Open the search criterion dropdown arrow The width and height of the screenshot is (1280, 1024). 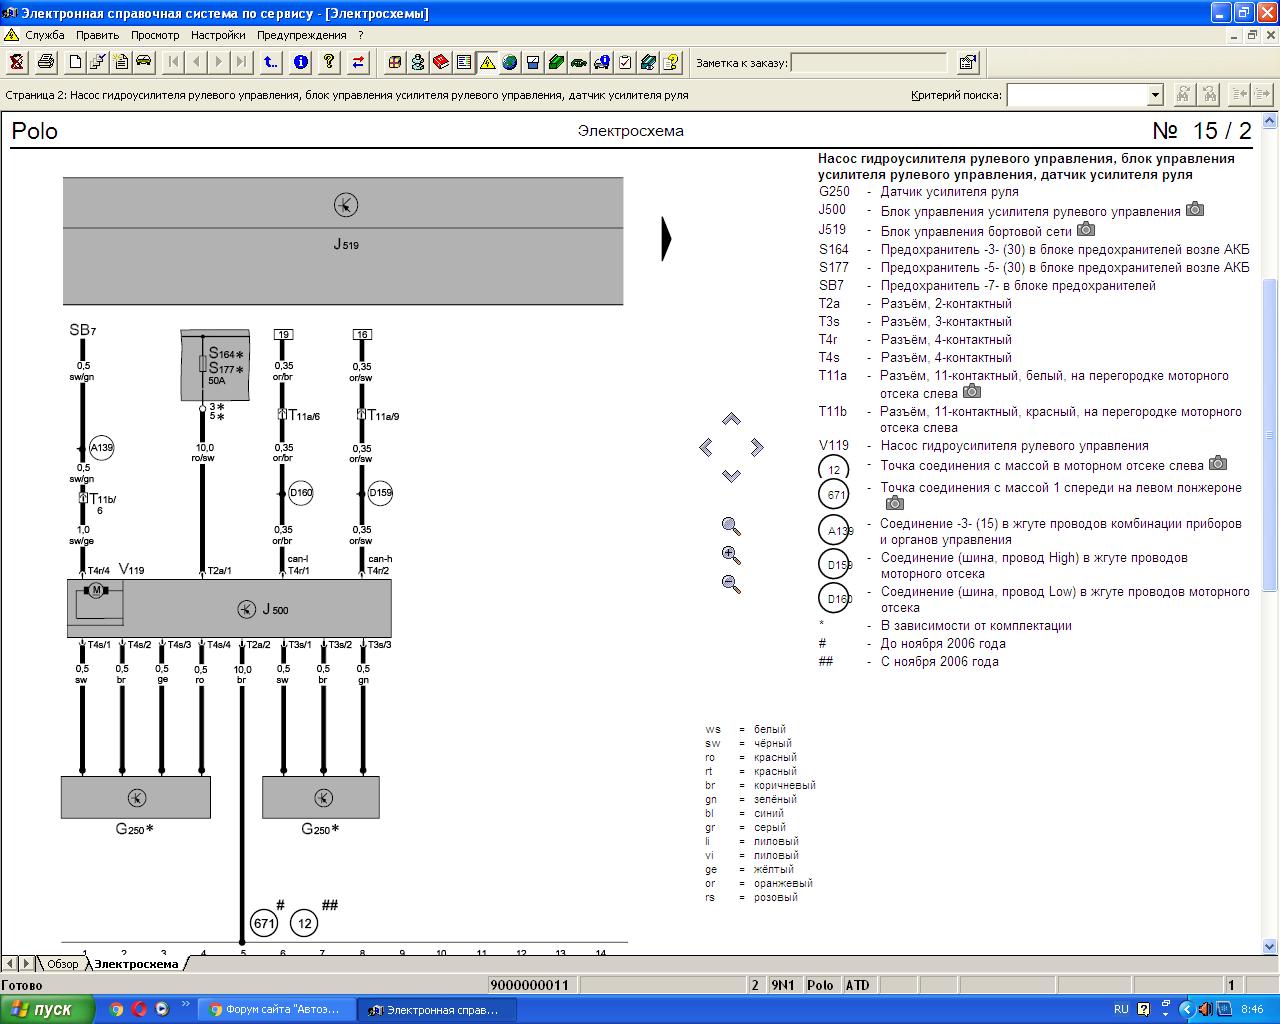click(x=1155, y=95)
